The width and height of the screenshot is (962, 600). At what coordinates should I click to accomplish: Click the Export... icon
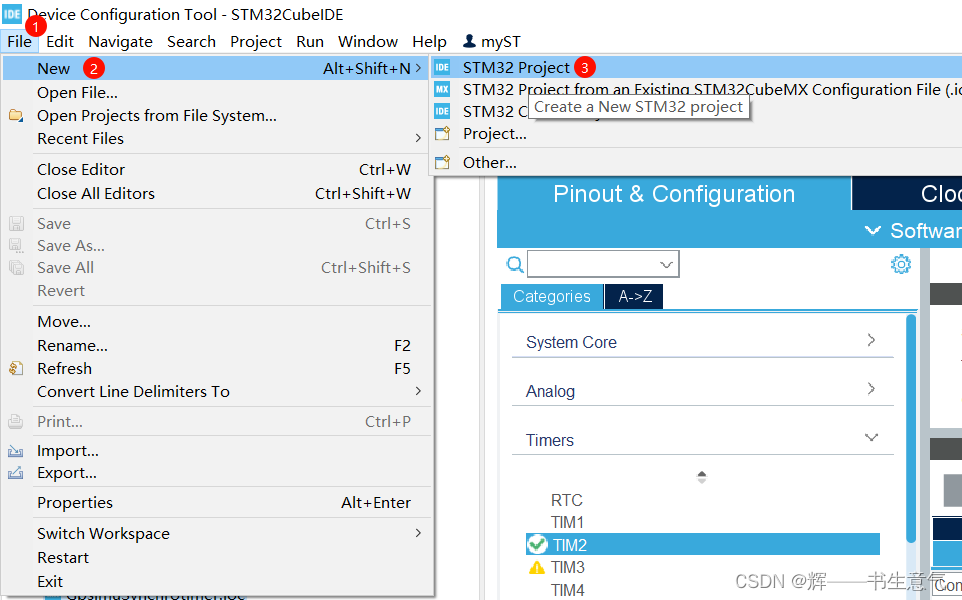tap(16, 473)
